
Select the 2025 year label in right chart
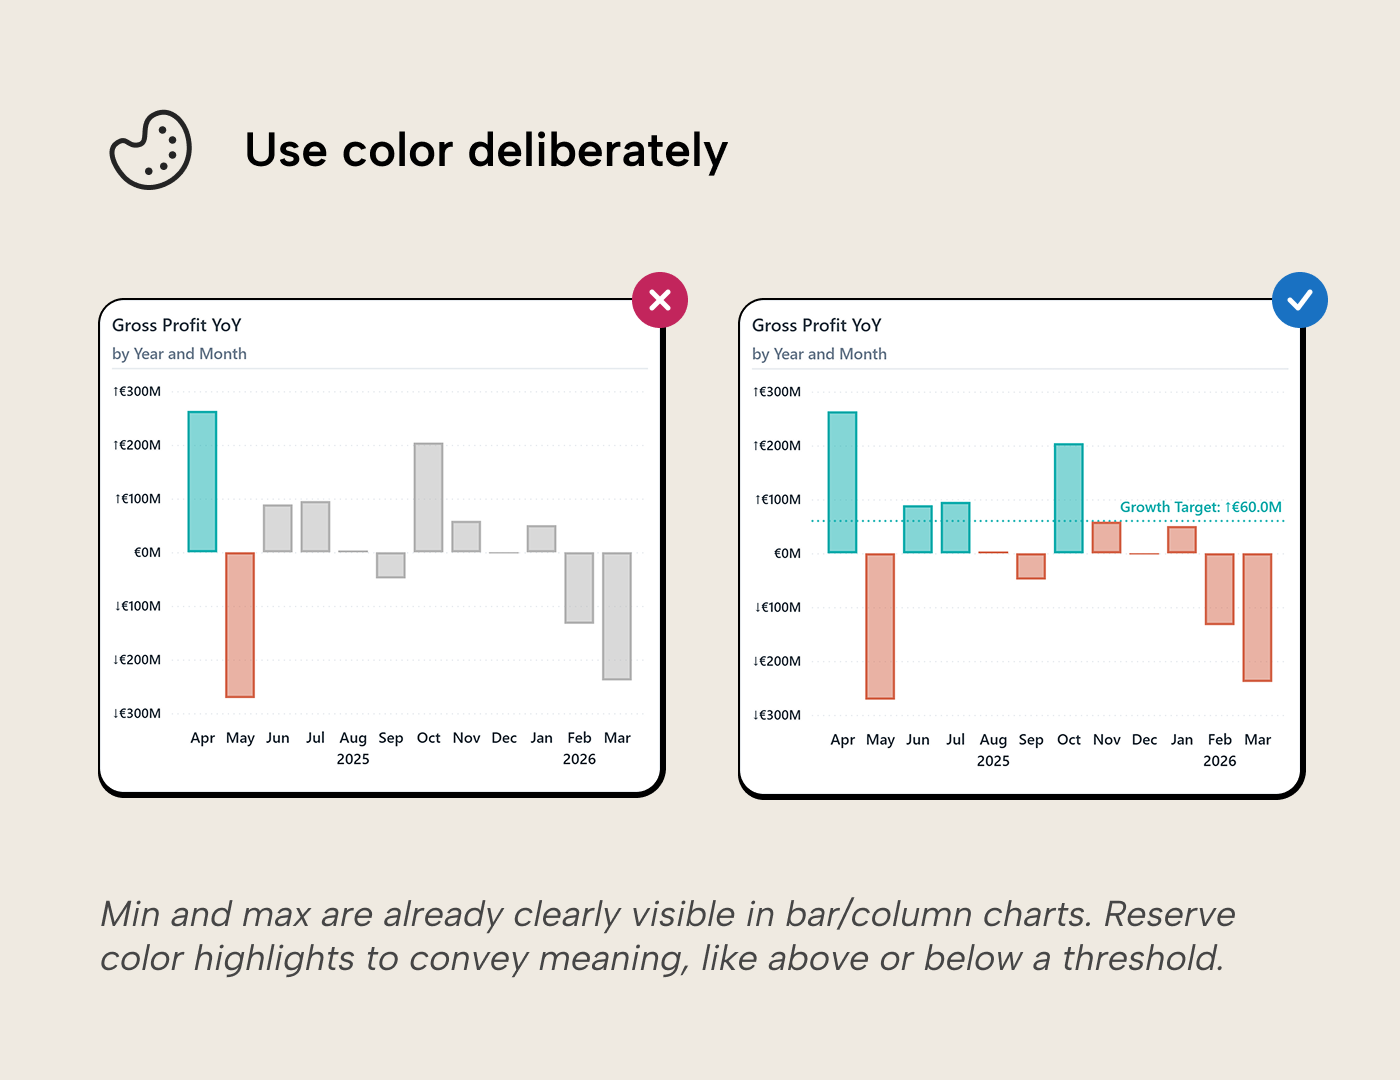993,761
